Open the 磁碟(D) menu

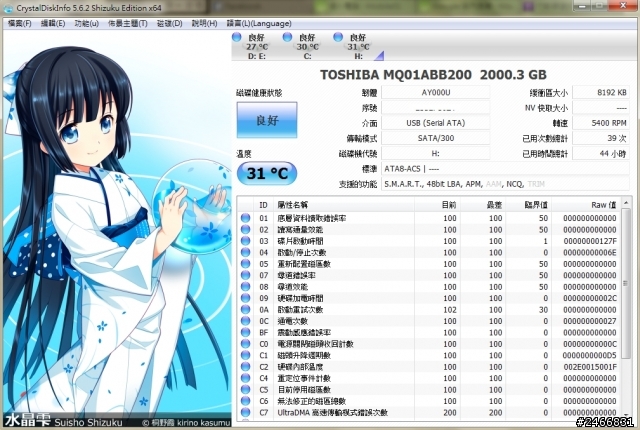coord(169,24)
